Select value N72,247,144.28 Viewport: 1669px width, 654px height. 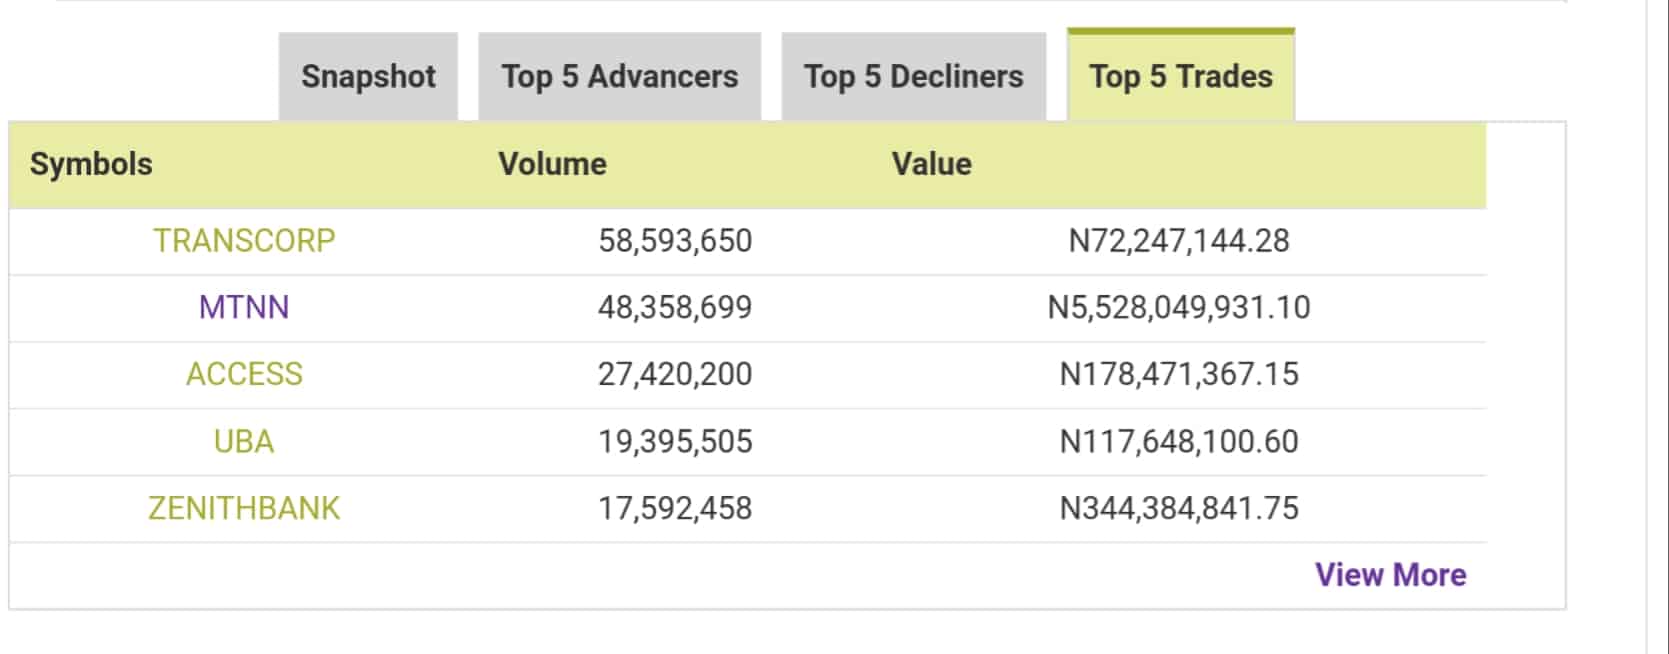click(1179, 241)
